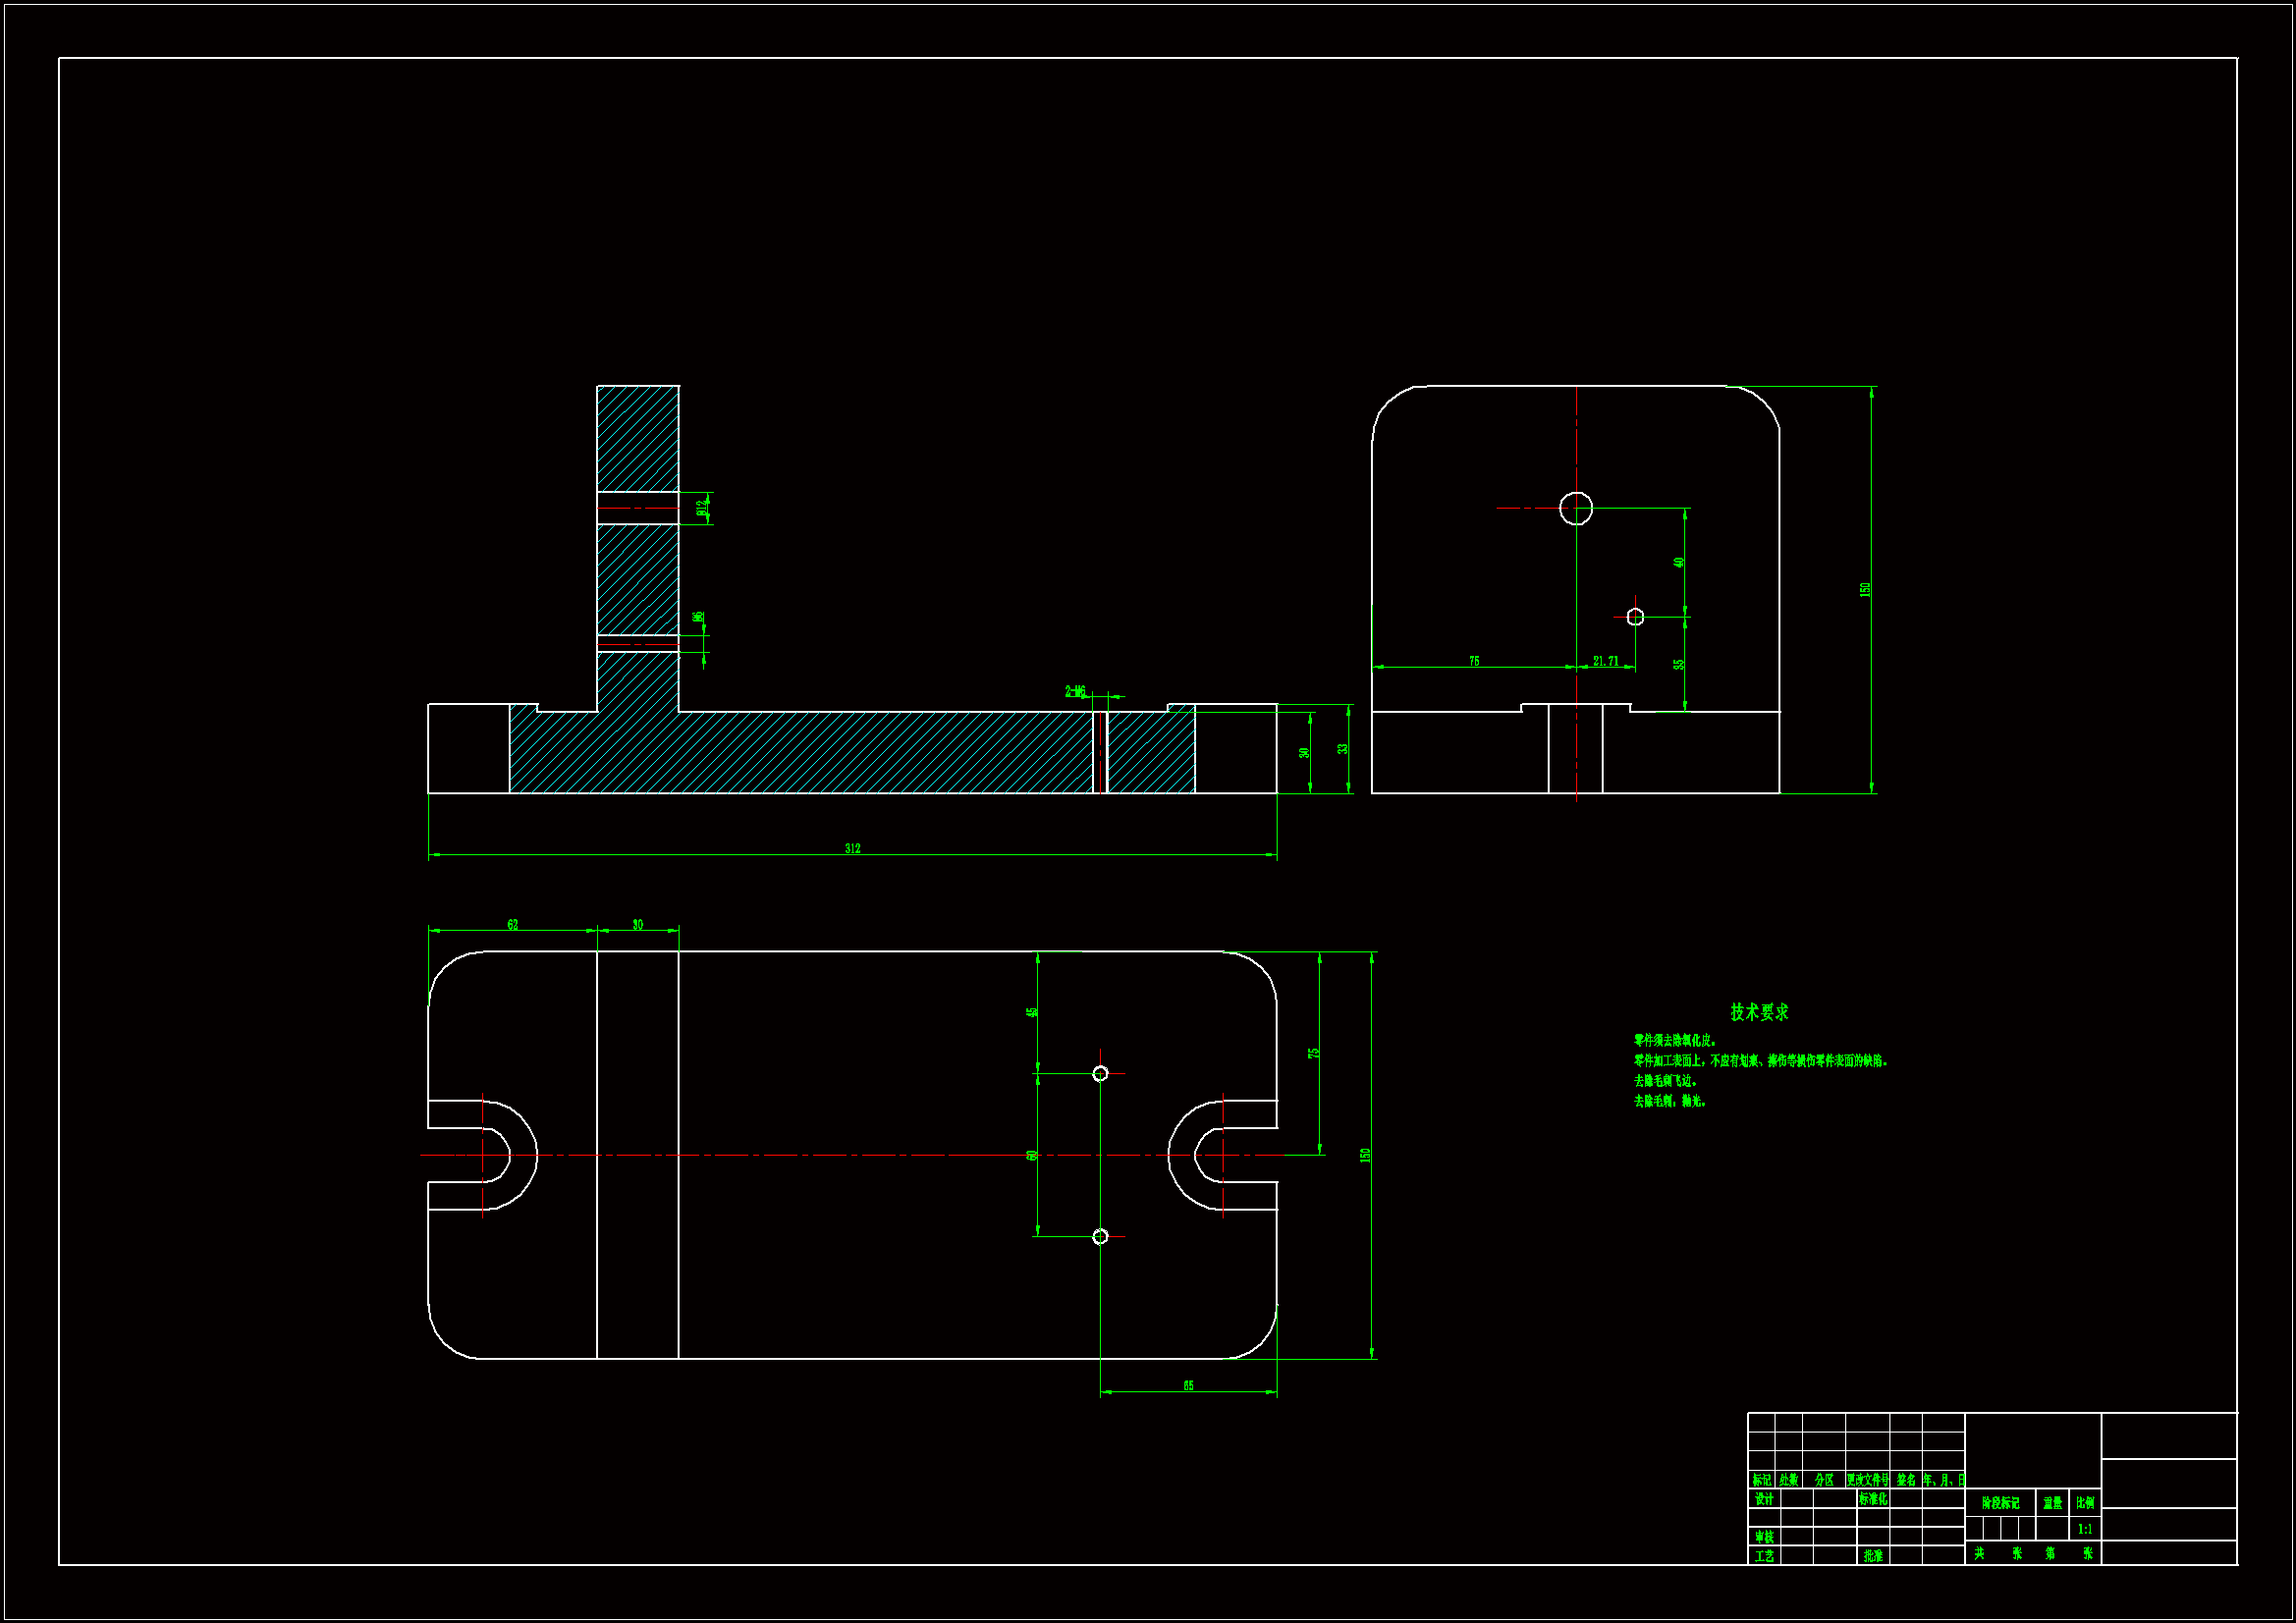Select the 设计 cell in title block
2296x1623 pixels.
click(1764, 1499)
